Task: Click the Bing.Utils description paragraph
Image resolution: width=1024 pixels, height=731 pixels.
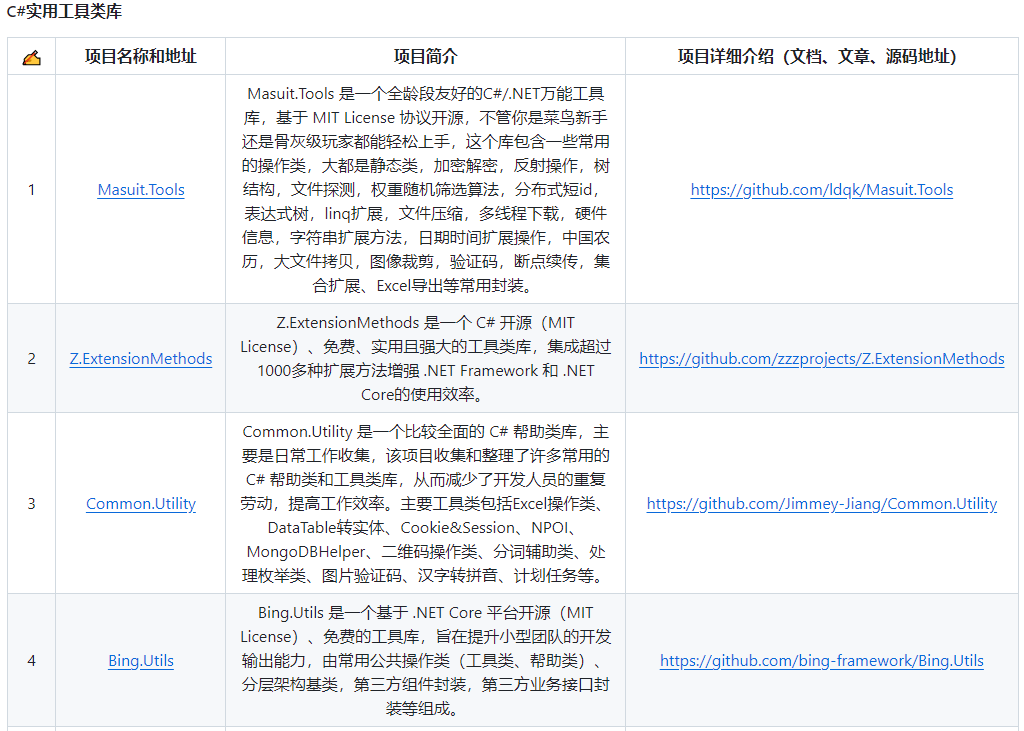Action: (425, 660)
